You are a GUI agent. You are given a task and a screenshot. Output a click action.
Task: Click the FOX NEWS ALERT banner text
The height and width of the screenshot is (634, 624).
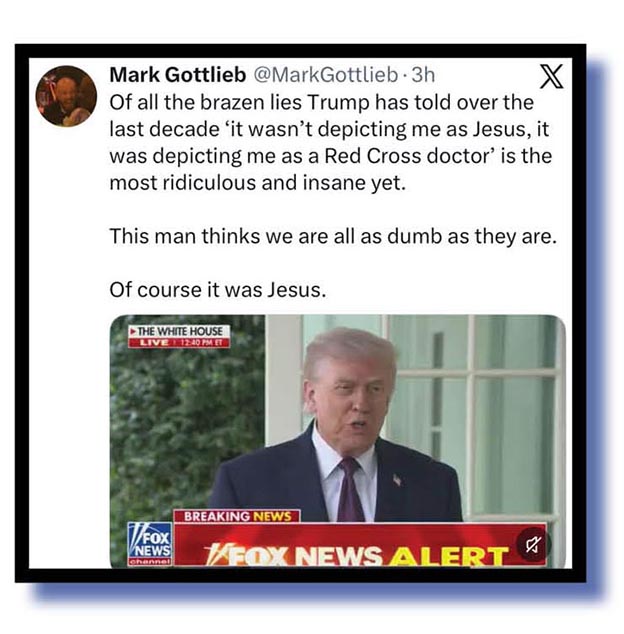[x=356, y=555]
